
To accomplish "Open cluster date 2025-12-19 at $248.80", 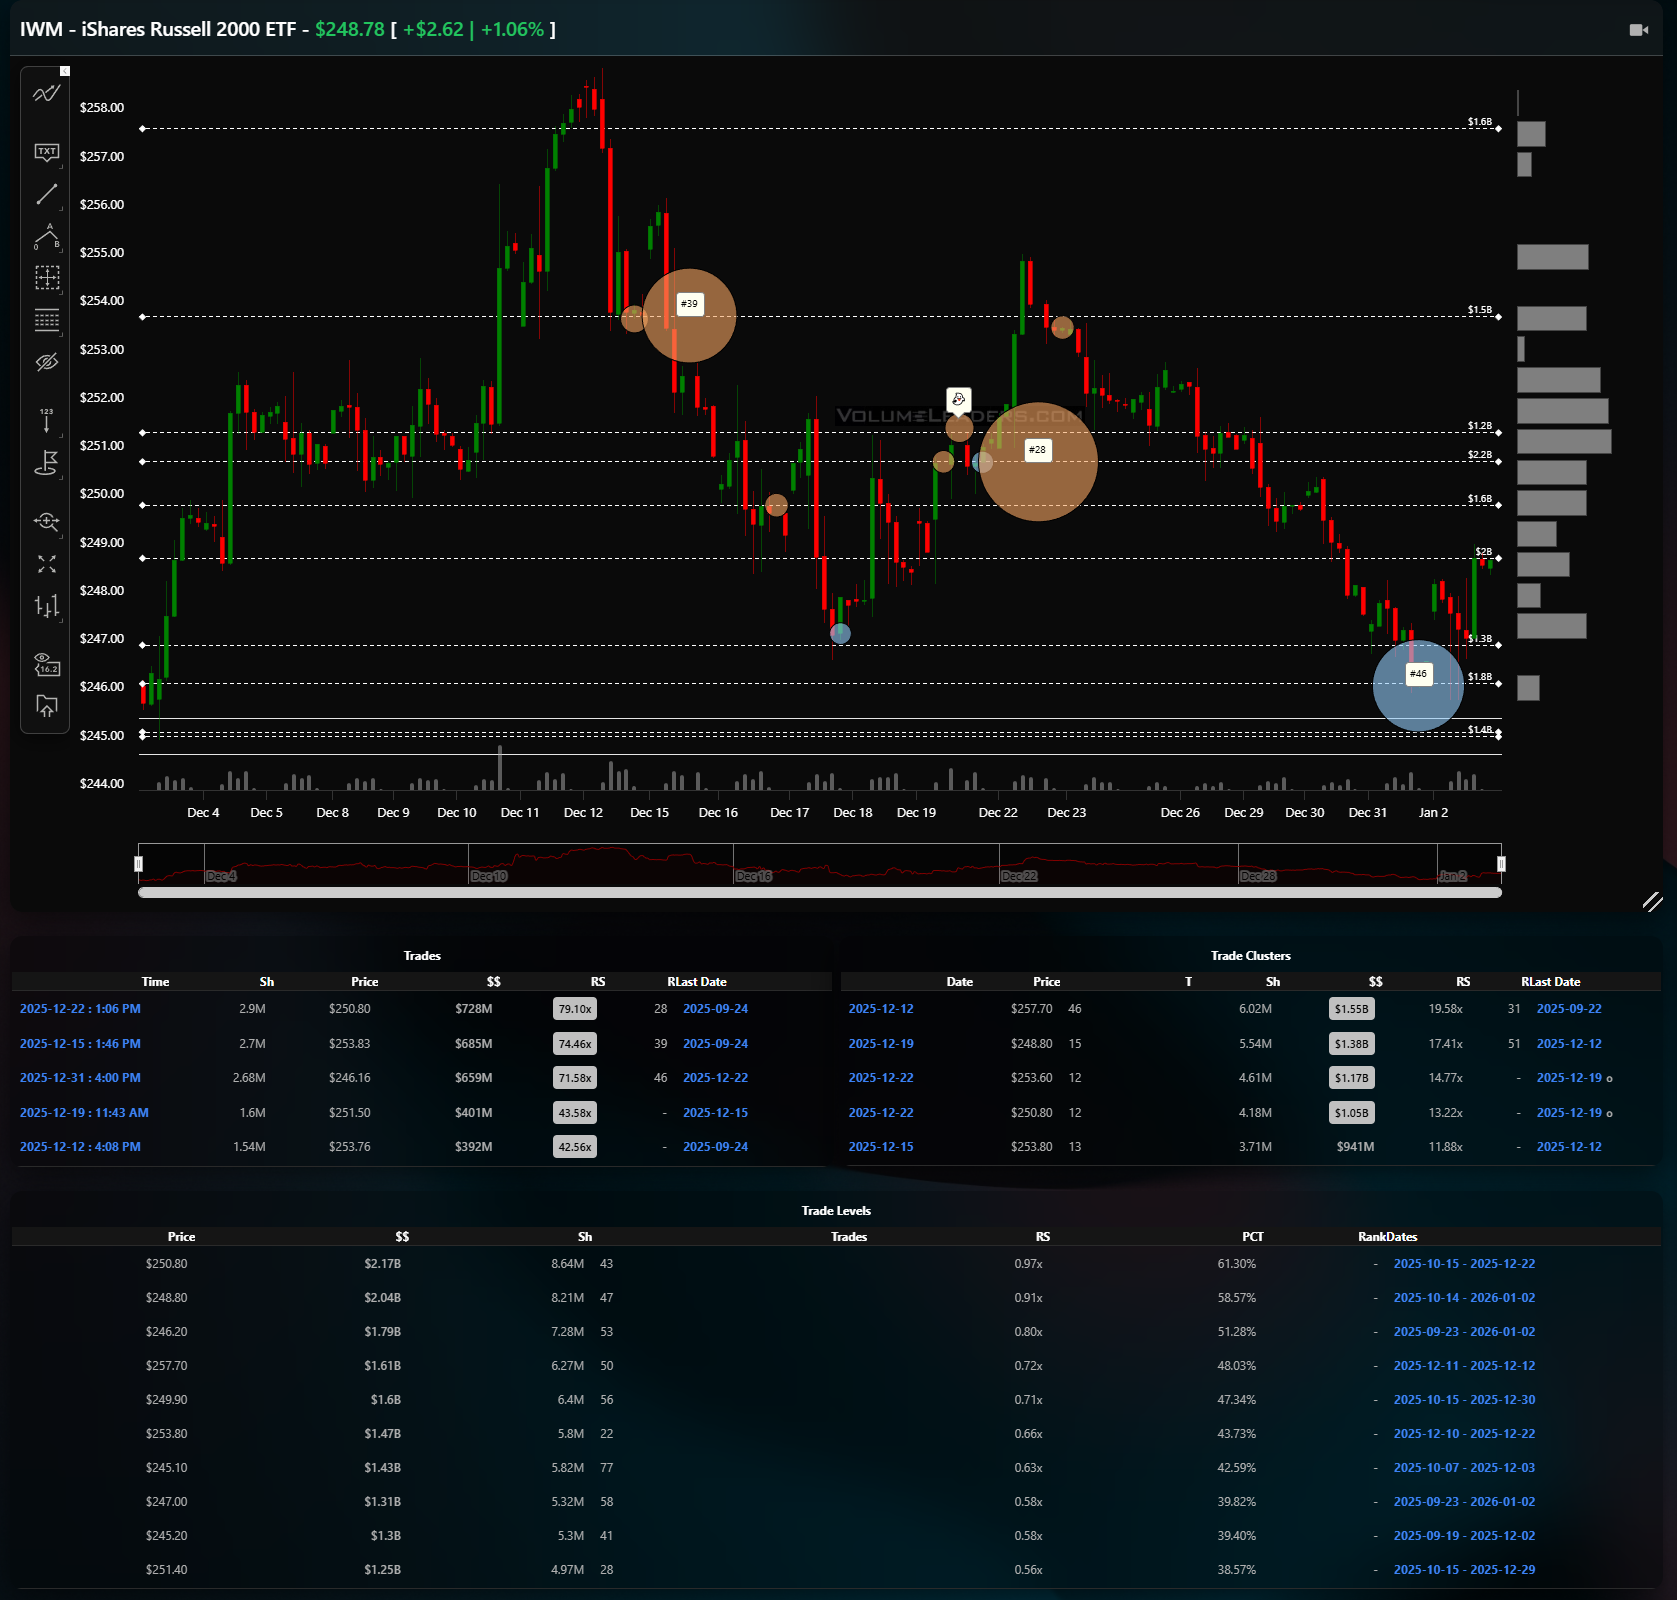I will (x=881, y=1044).
